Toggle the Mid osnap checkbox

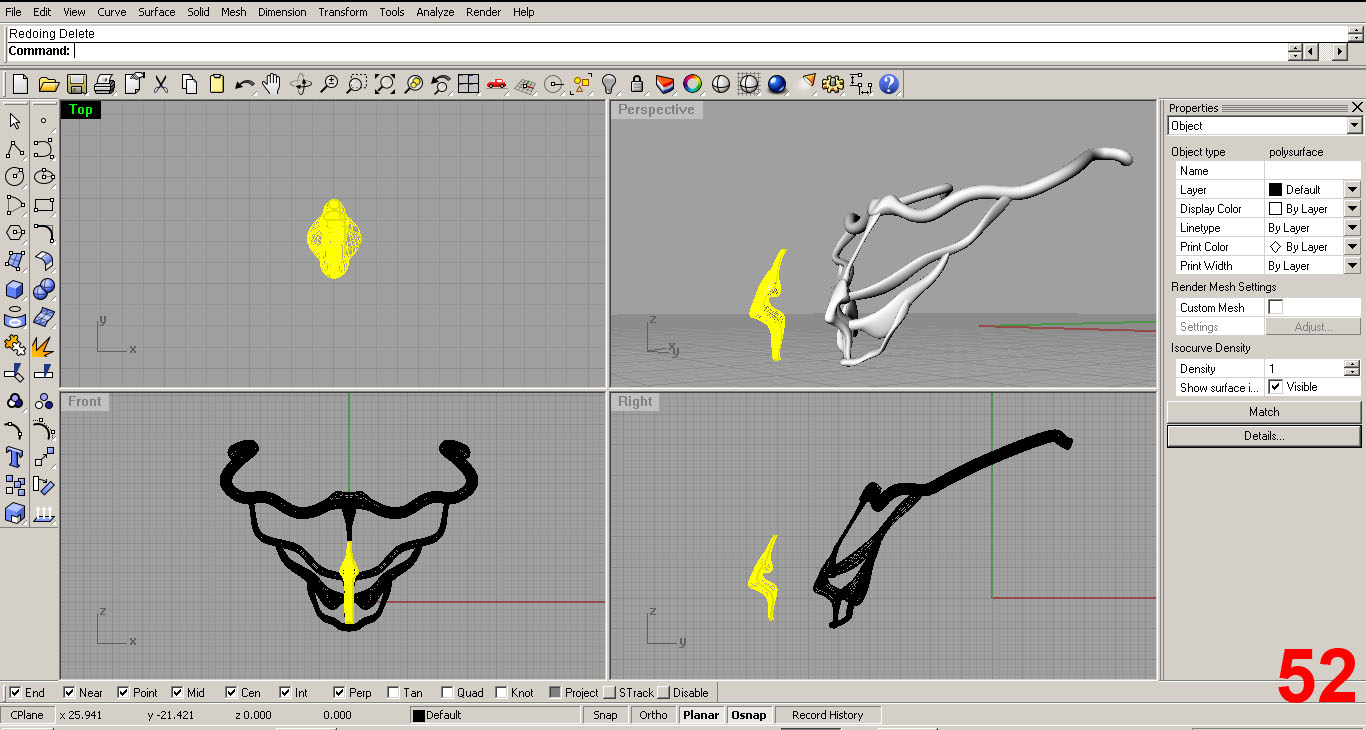tap(178, 692)
